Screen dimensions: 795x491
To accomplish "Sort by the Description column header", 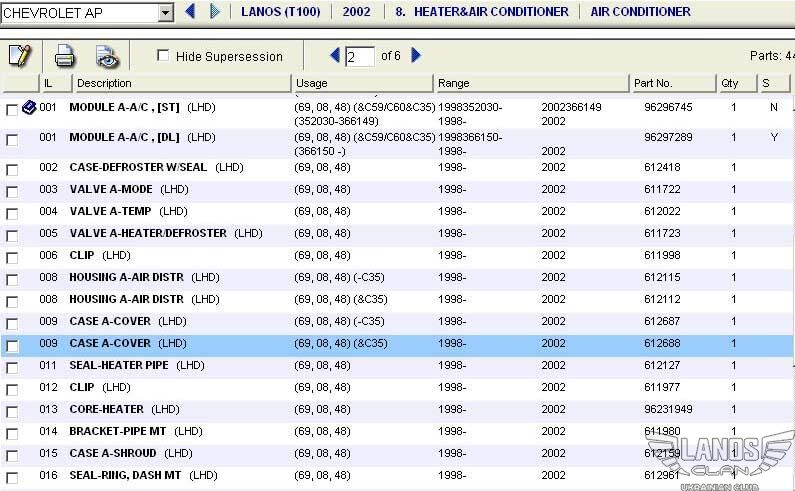I will point(104,83).
